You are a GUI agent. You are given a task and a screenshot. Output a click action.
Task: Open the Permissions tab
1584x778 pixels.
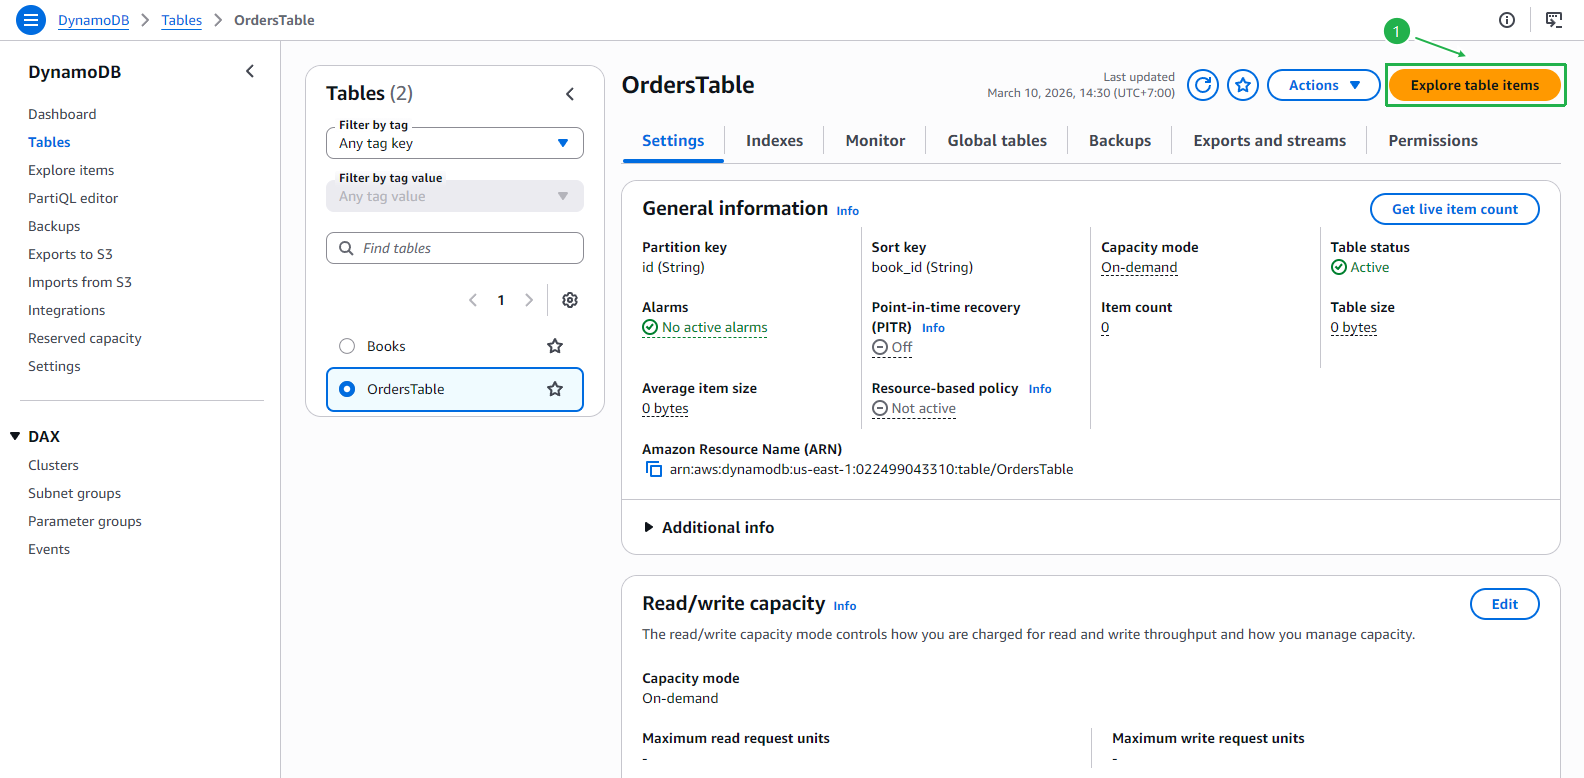pos(1433,141)
